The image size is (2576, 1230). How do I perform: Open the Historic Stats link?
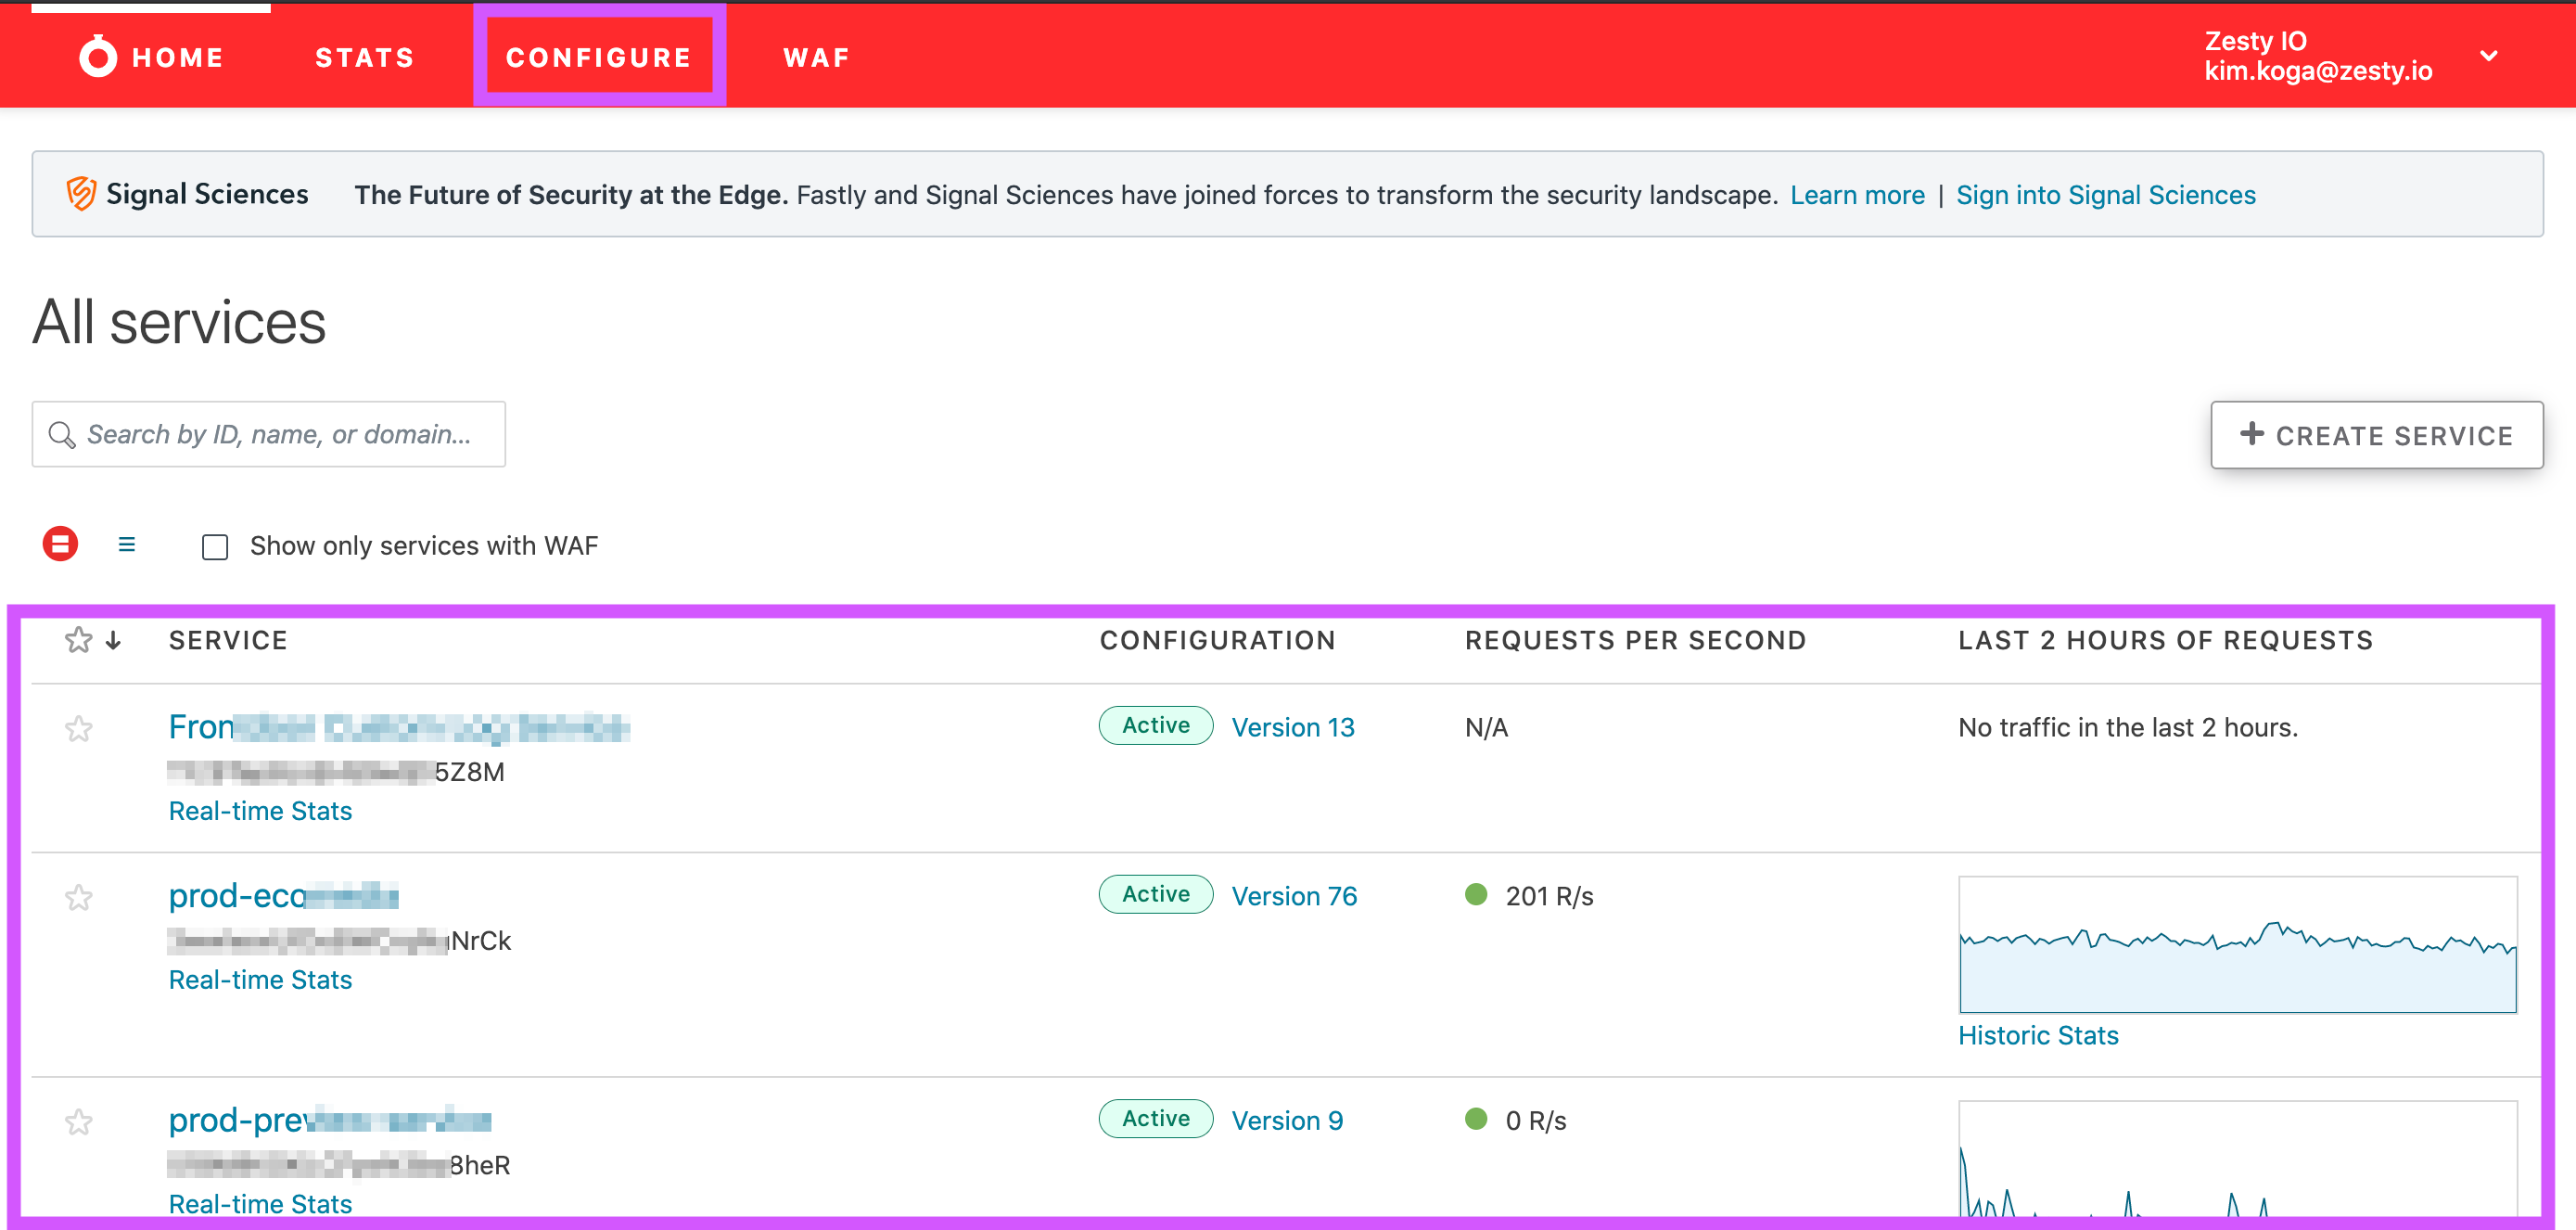(2038, 1035)
